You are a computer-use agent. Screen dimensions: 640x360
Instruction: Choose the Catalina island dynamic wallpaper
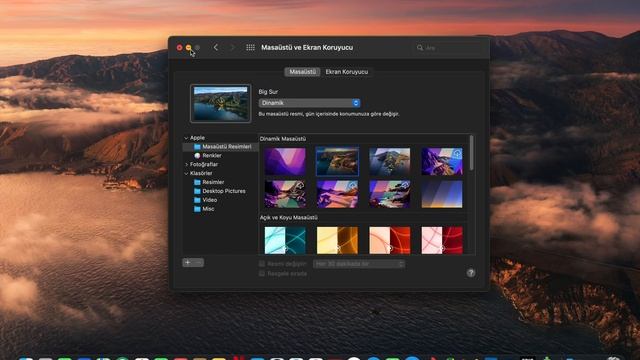(x=389, y=162)
